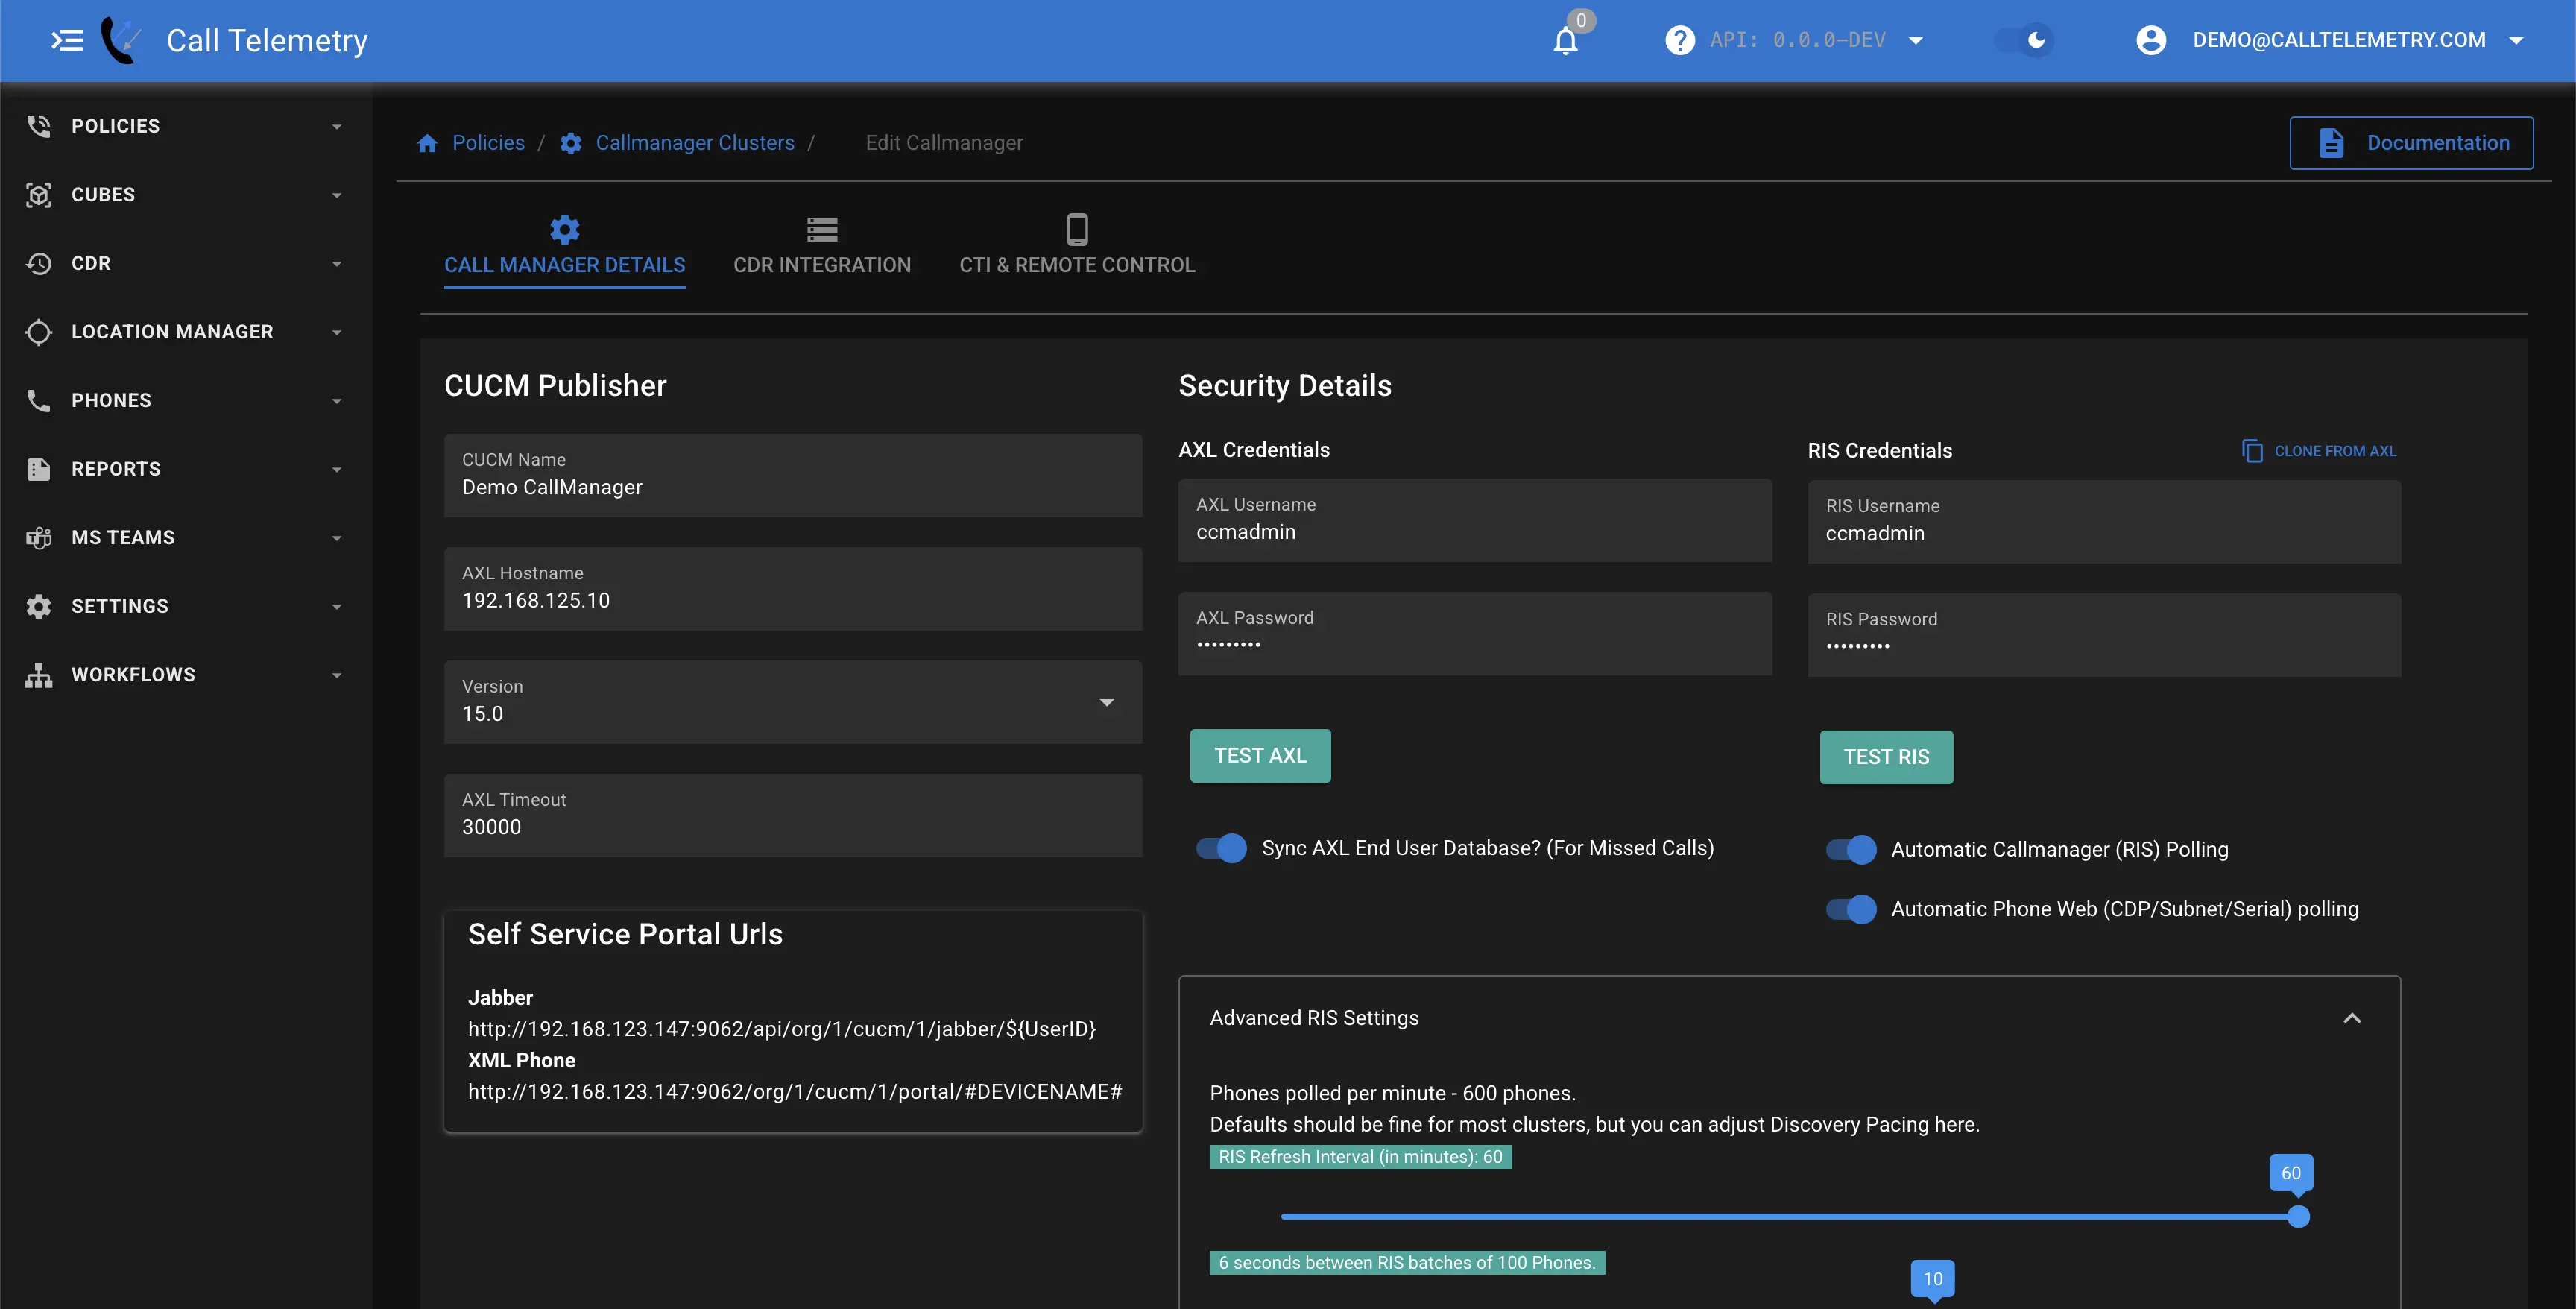Click the help question mark icon

point(1680,40)
